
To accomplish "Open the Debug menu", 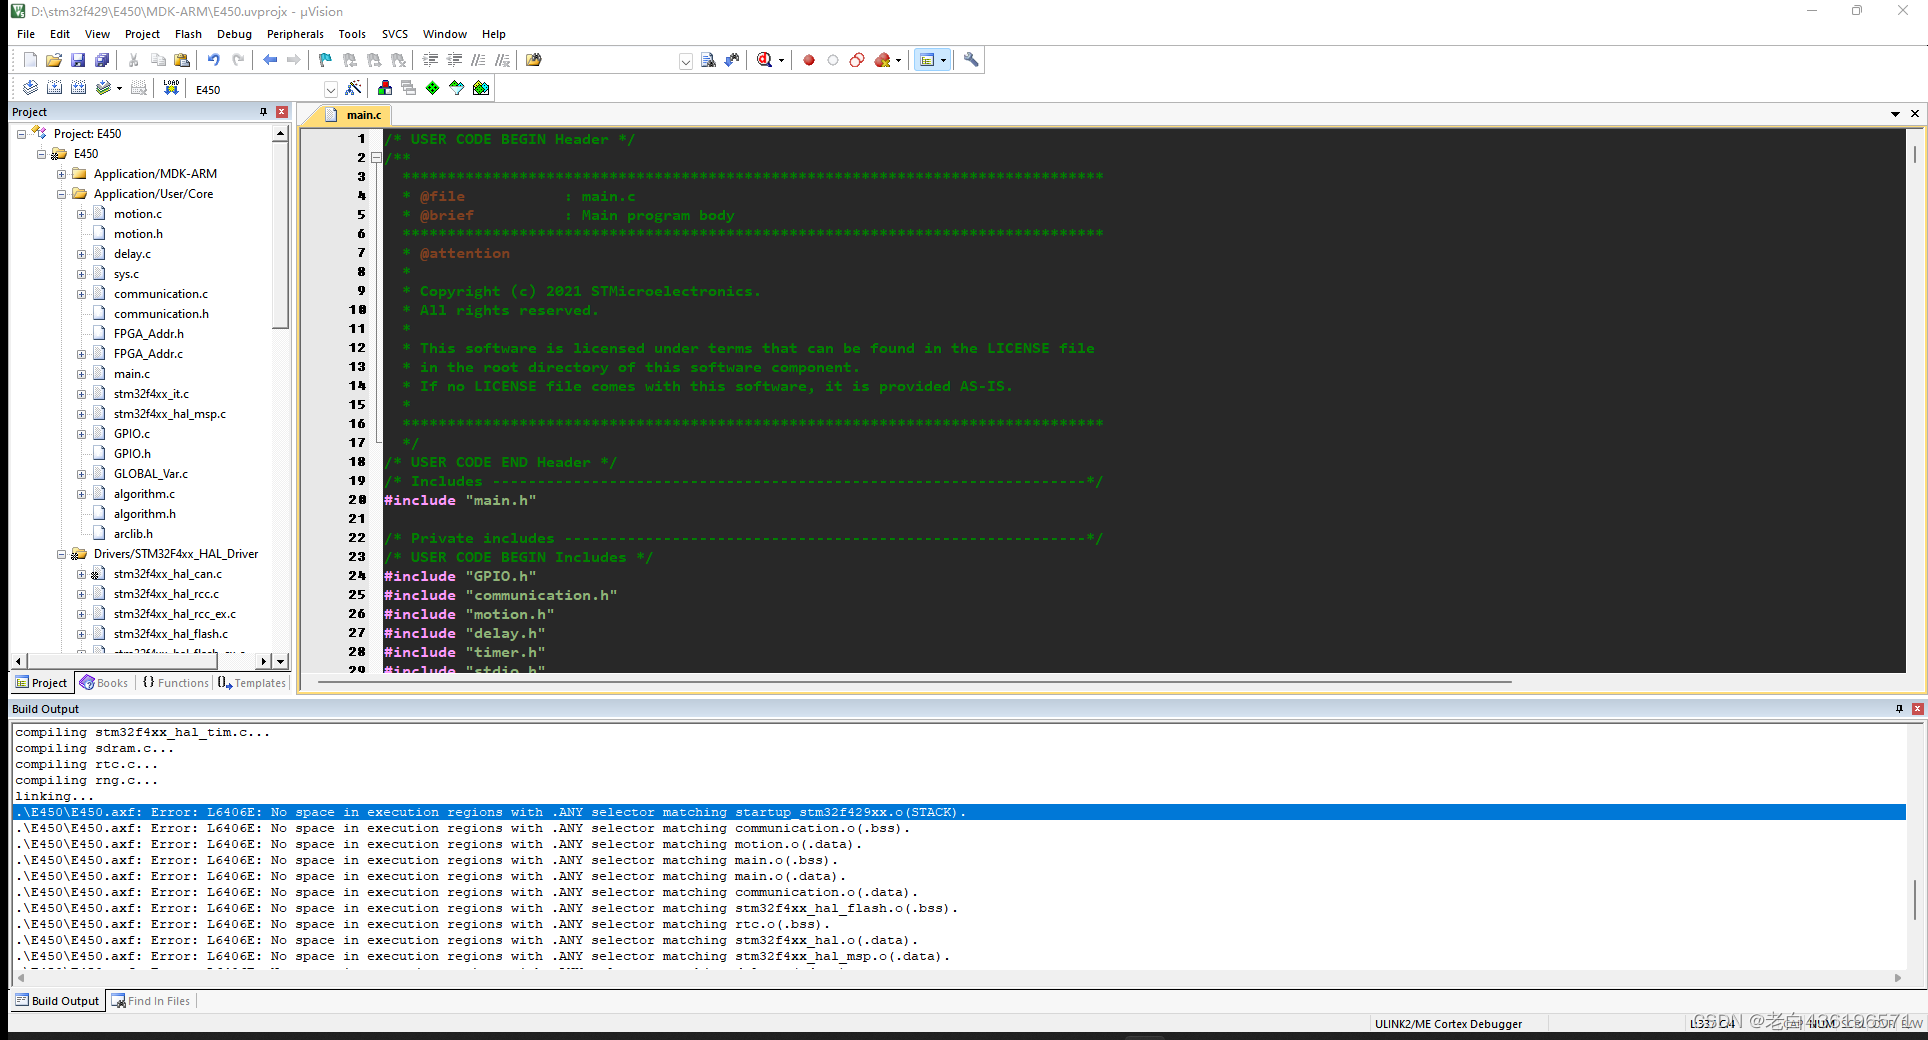I will click(x=234, y=34).
